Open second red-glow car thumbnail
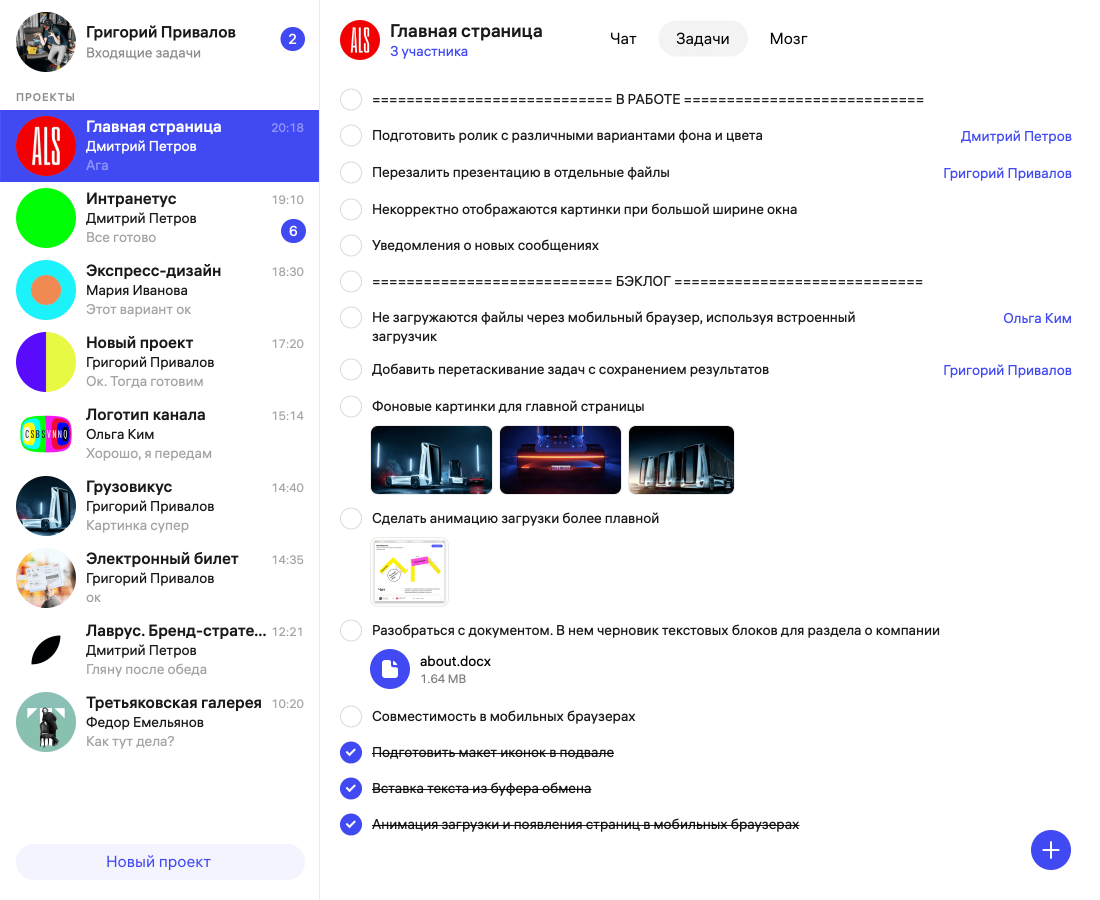Viewport: 1100px width, 900px height. coord(560,459)
